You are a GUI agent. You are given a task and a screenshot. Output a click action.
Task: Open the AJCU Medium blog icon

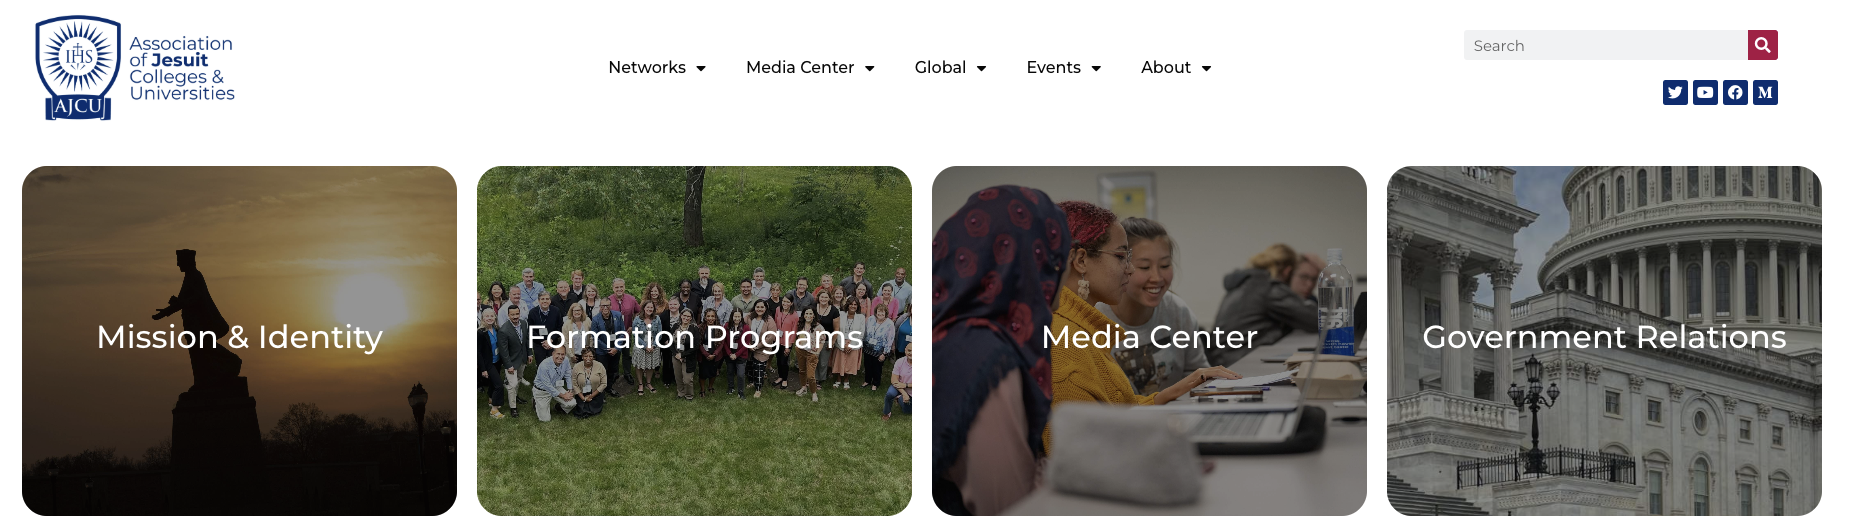1765,92
